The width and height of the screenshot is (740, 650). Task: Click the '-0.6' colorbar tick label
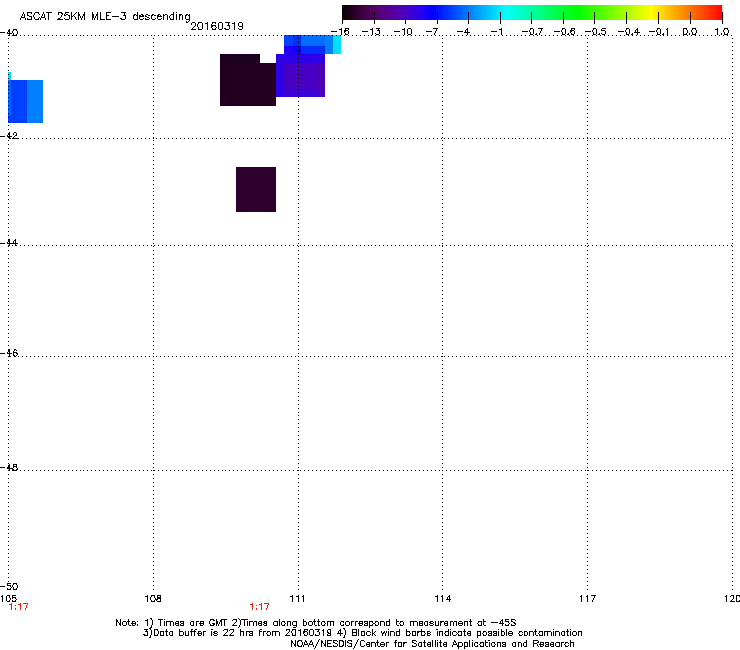tap(564, 32)
